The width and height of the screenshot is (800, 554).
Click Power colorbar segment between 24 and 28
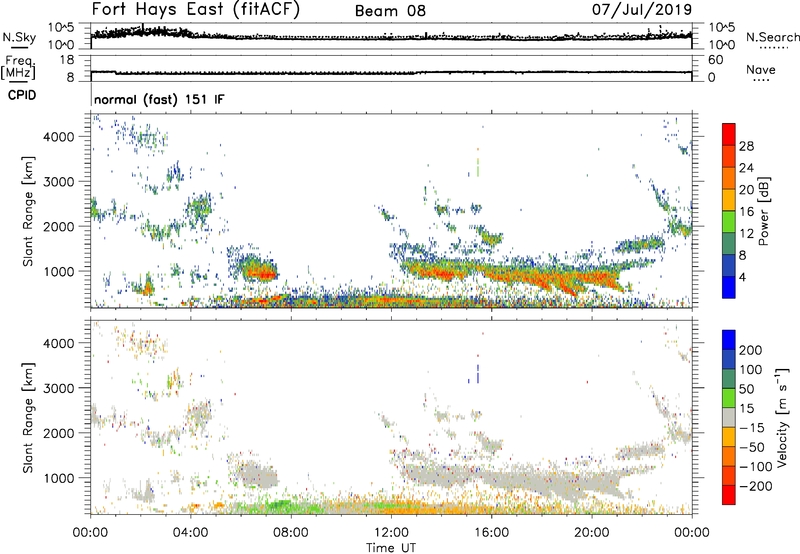tap(729, 156)
